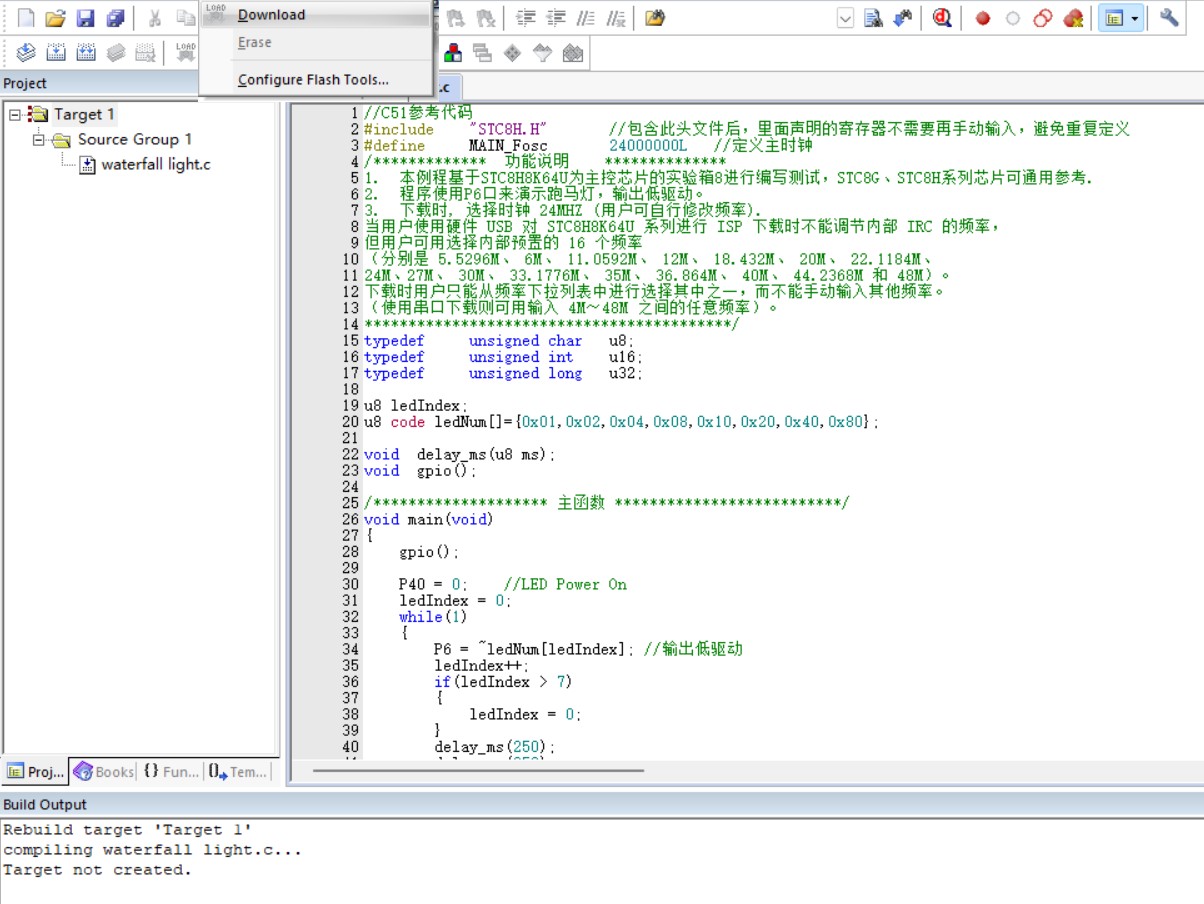Open Select Software Packs icon
The height and width of the screenshot is (904, 1204).
pyautogui.click(x=543, y=52)
